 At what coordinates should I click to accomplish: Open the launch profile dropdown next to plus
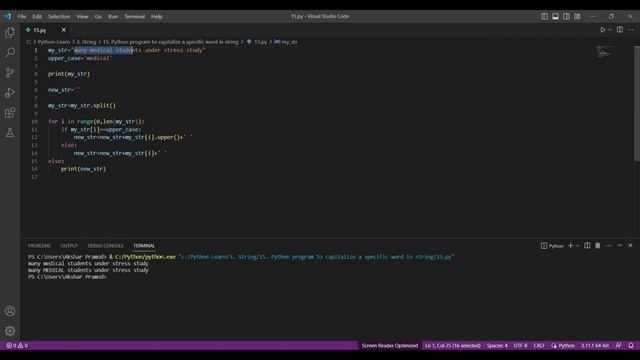click(577, 246)
